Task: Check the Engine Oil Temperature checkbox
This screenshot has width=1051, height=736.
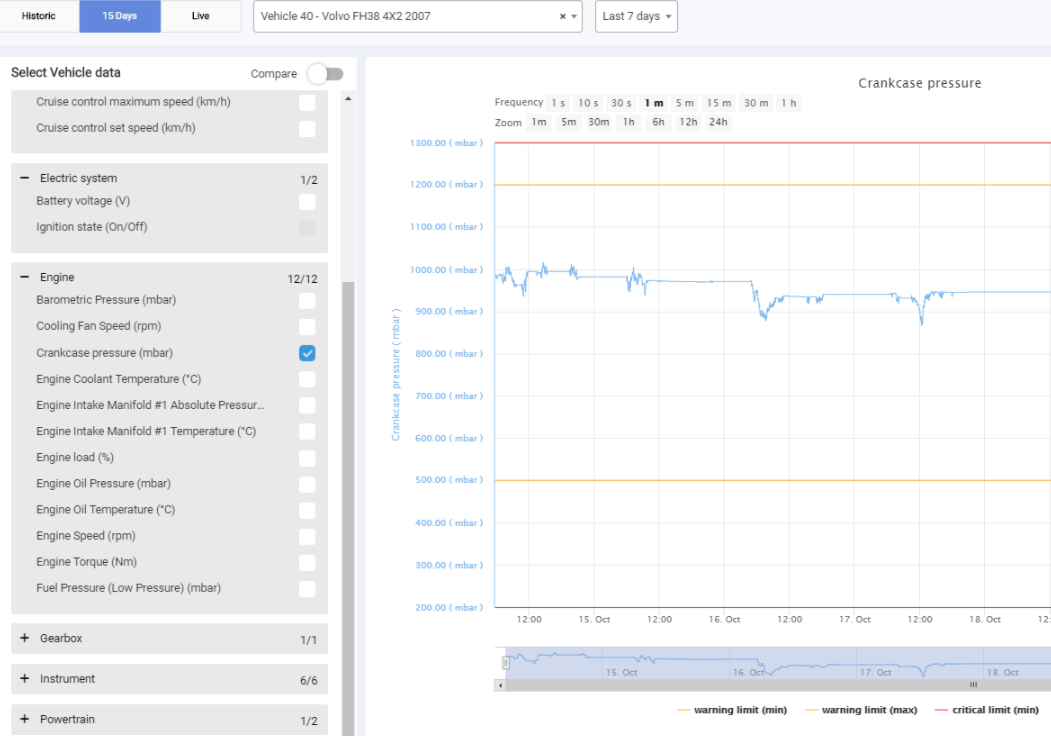Action: tap(307, 511)
